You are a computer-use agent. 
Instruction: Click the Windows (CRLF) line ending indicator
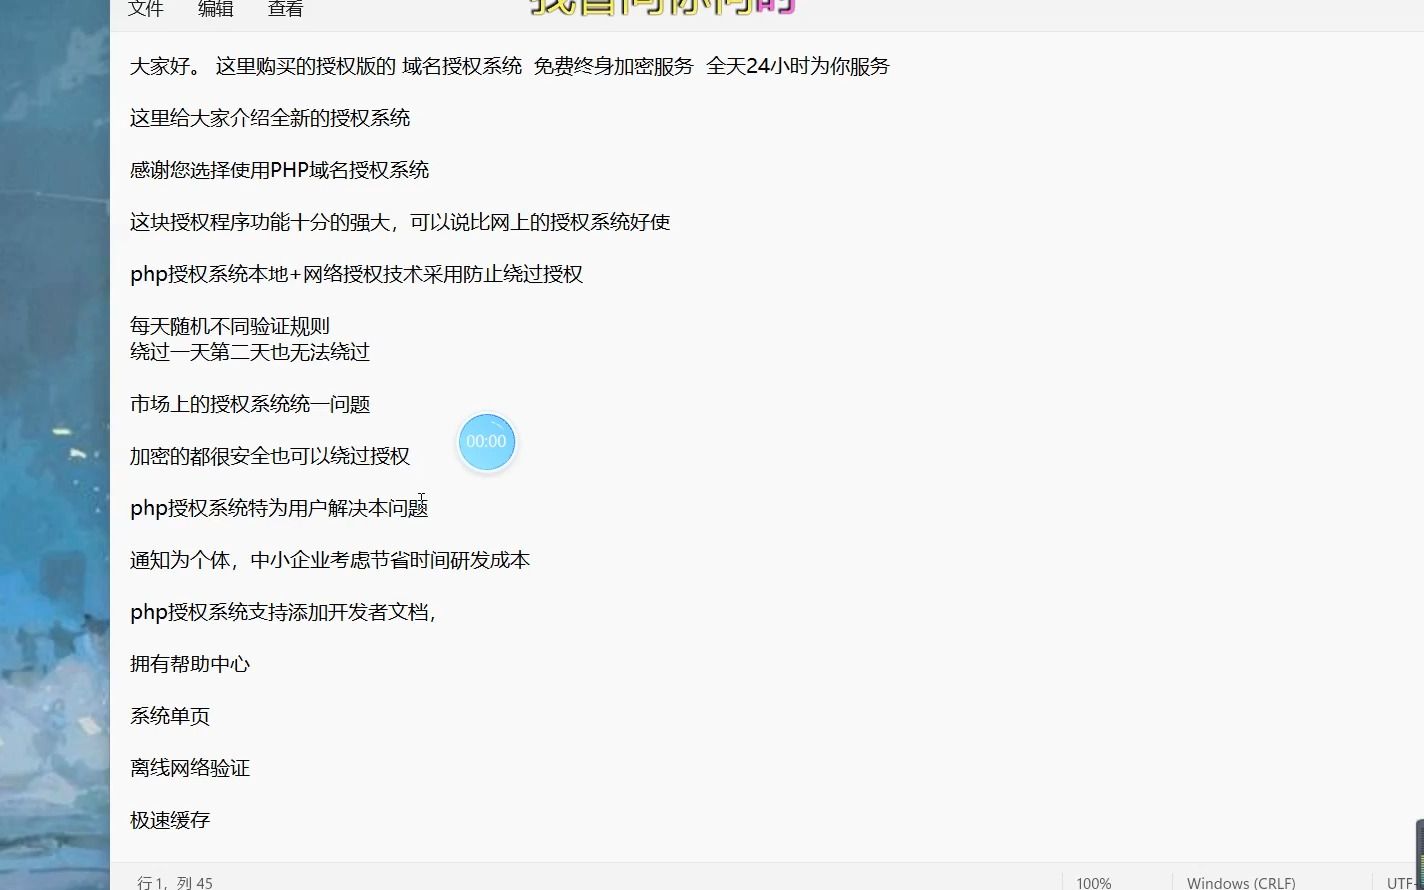1240,882
